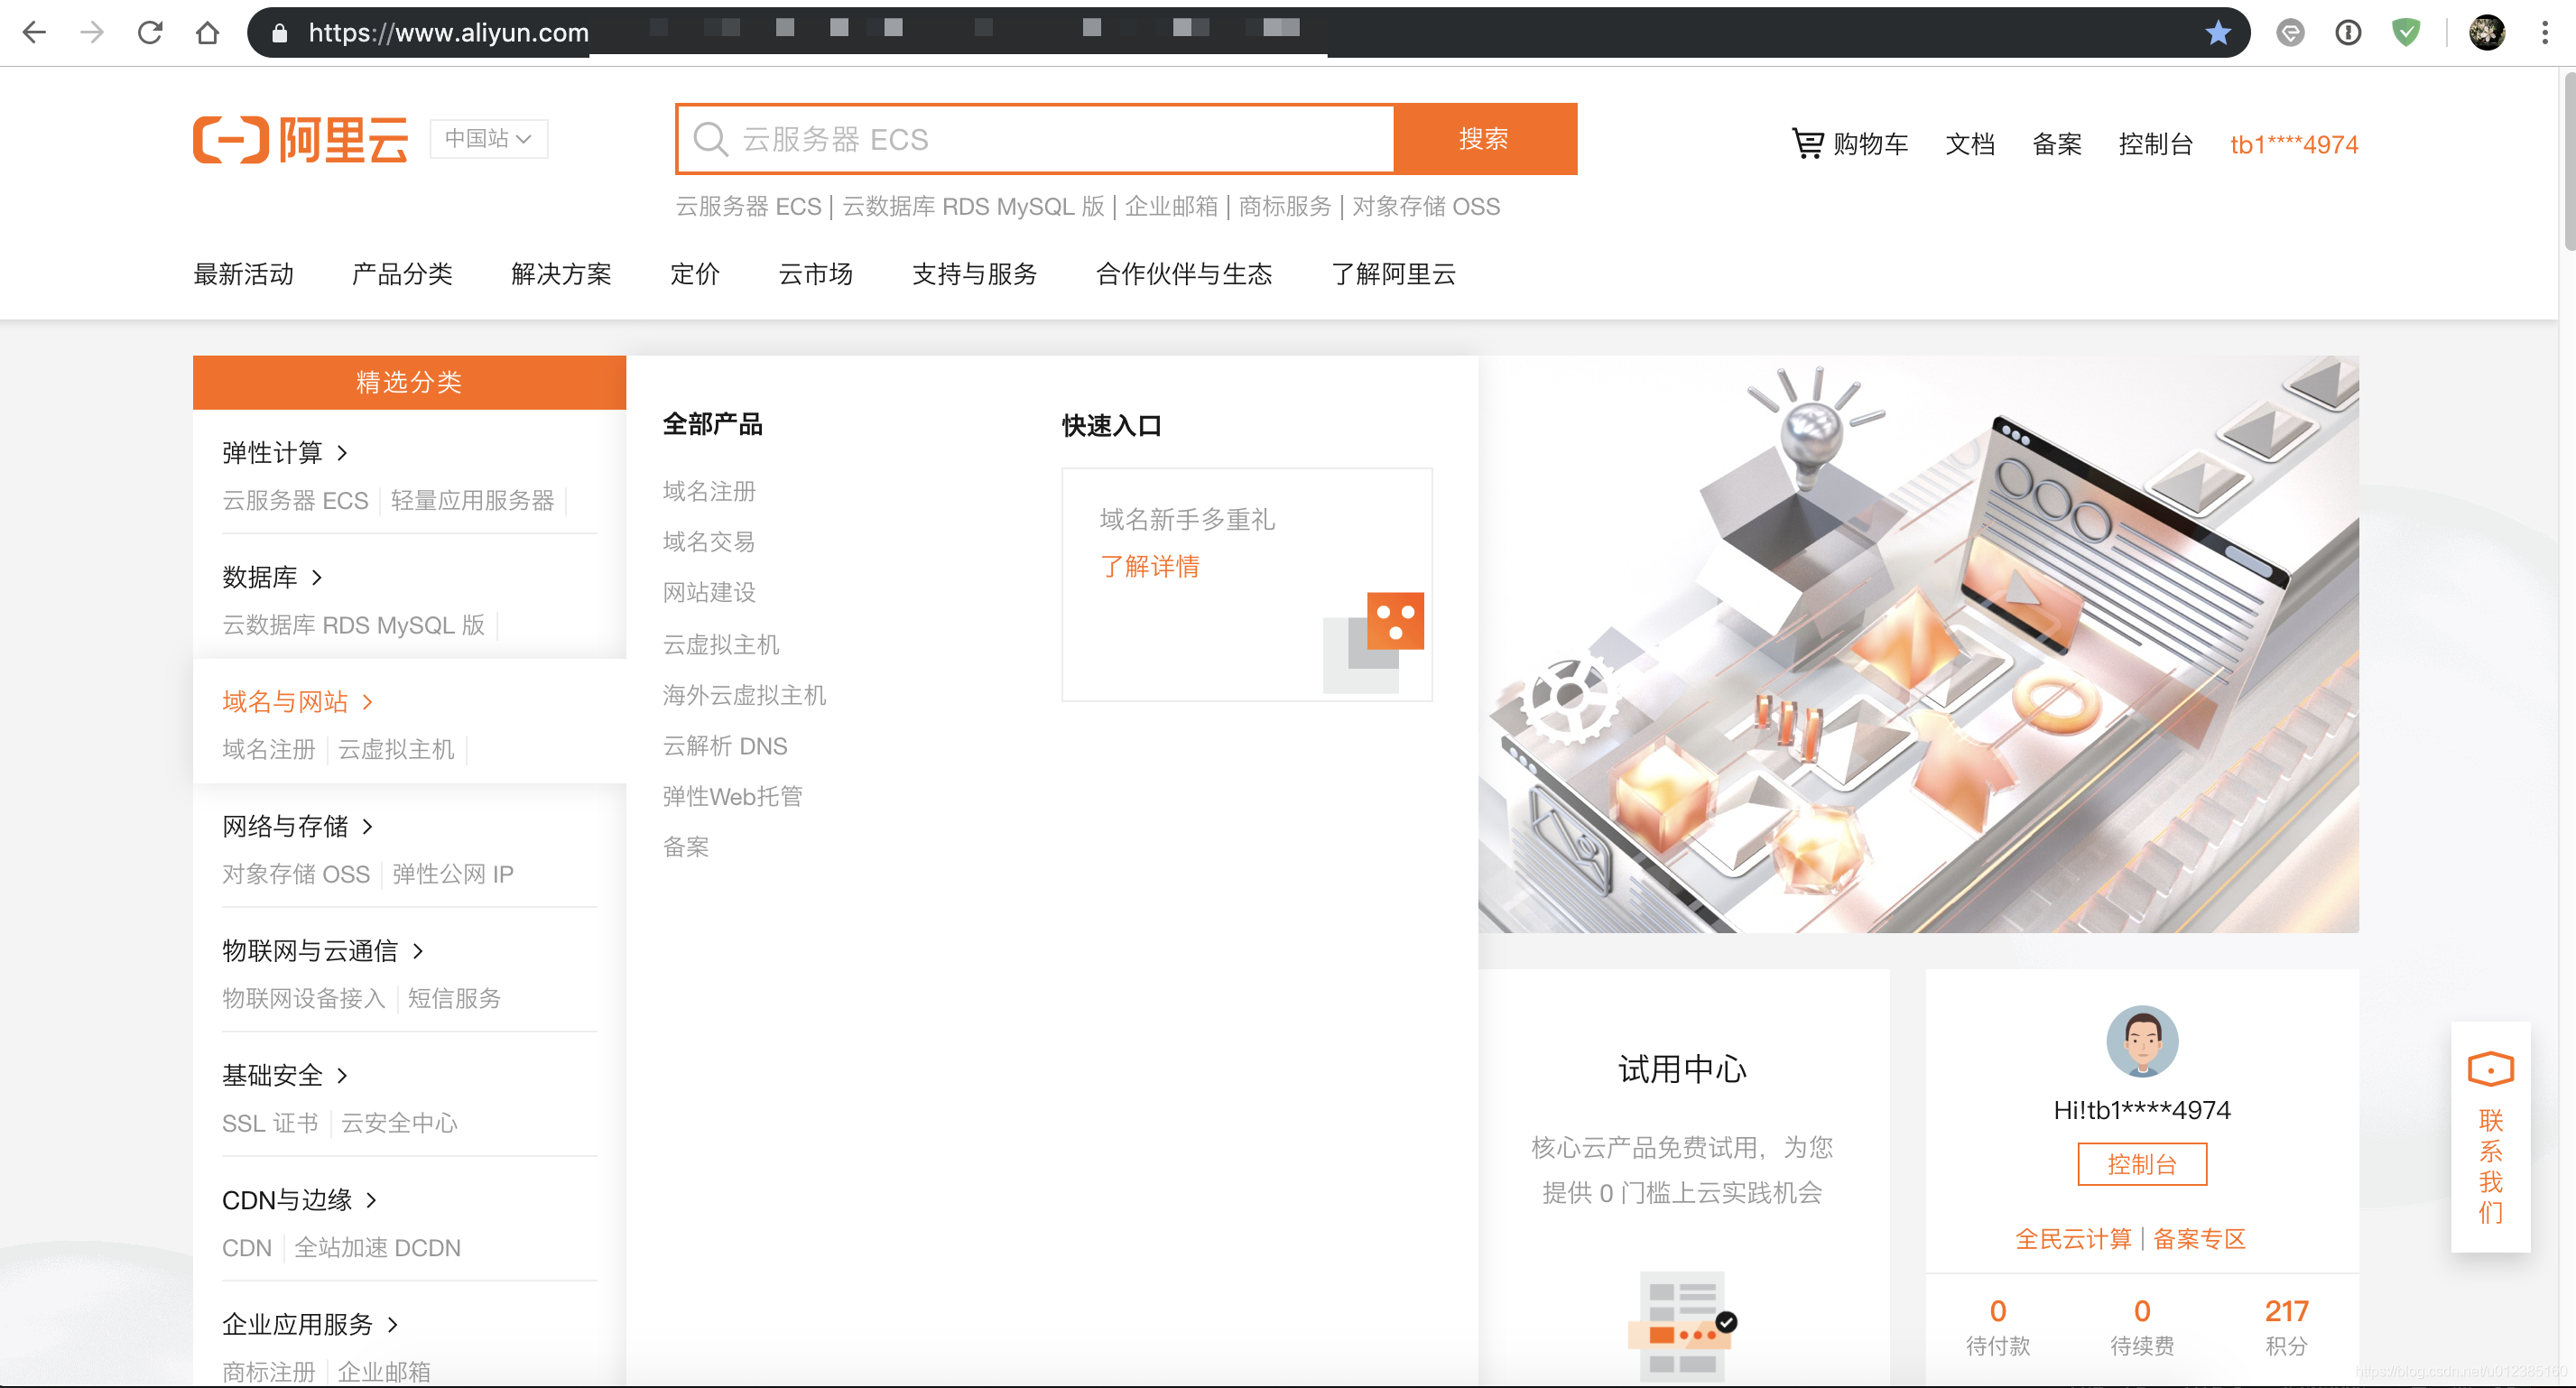The image size is (2576, 1388).
Task: Click the circular extension icon beside star
Action: (x=2290, y=32)
